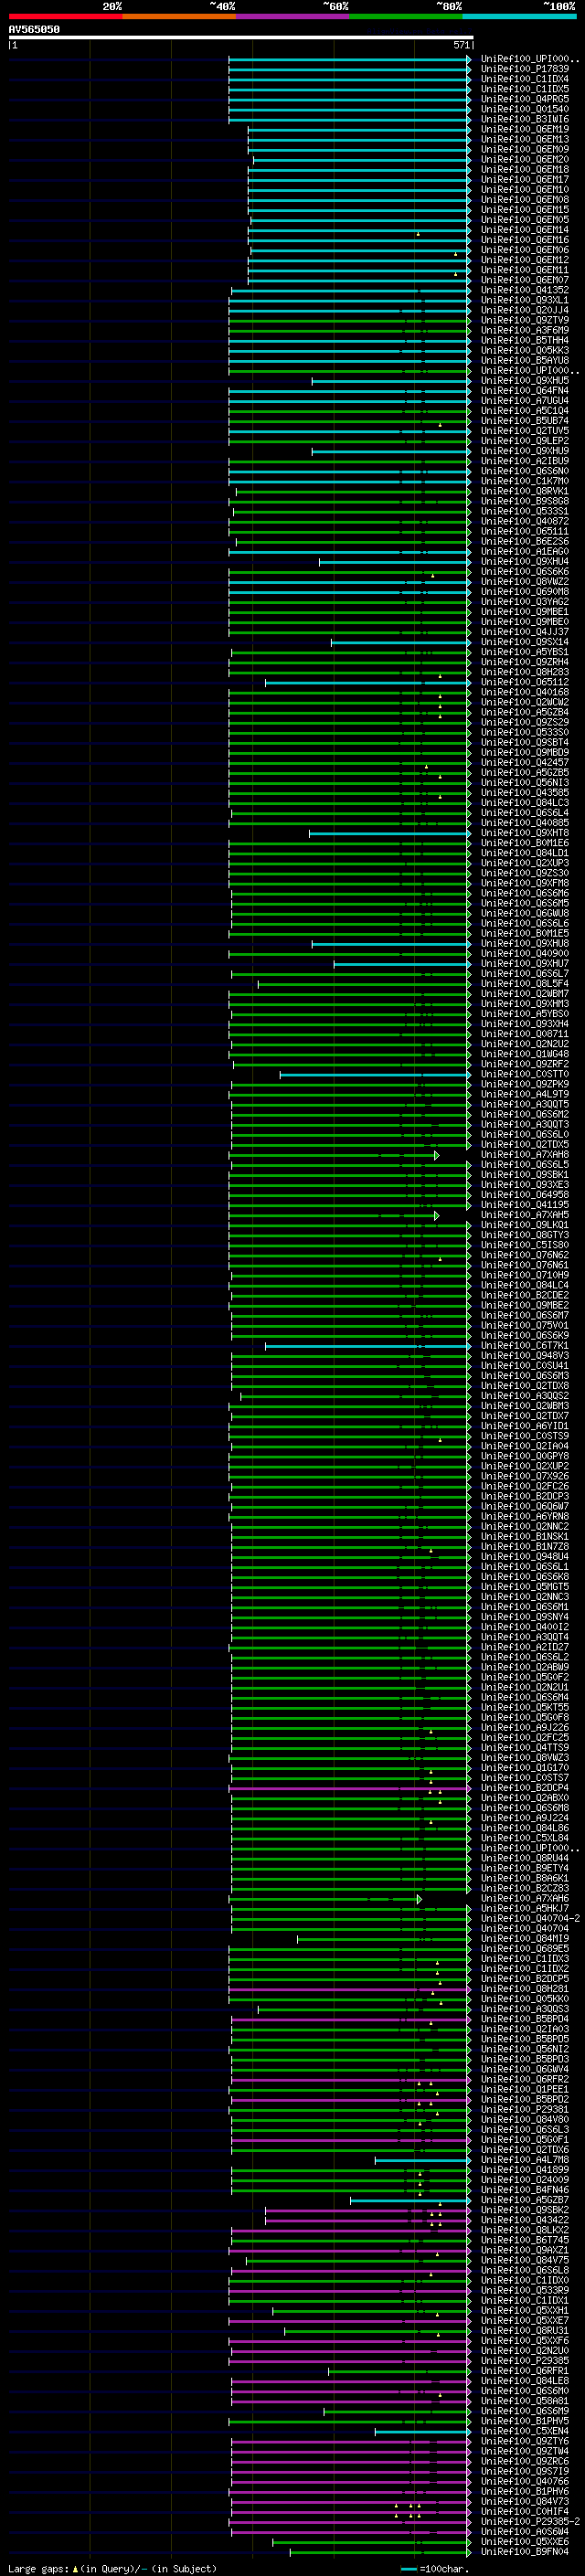Select the UniRef100_Q533R9 label
Image resolution: width=585 pixels, height=2576 pixels.
point(524,2291)
